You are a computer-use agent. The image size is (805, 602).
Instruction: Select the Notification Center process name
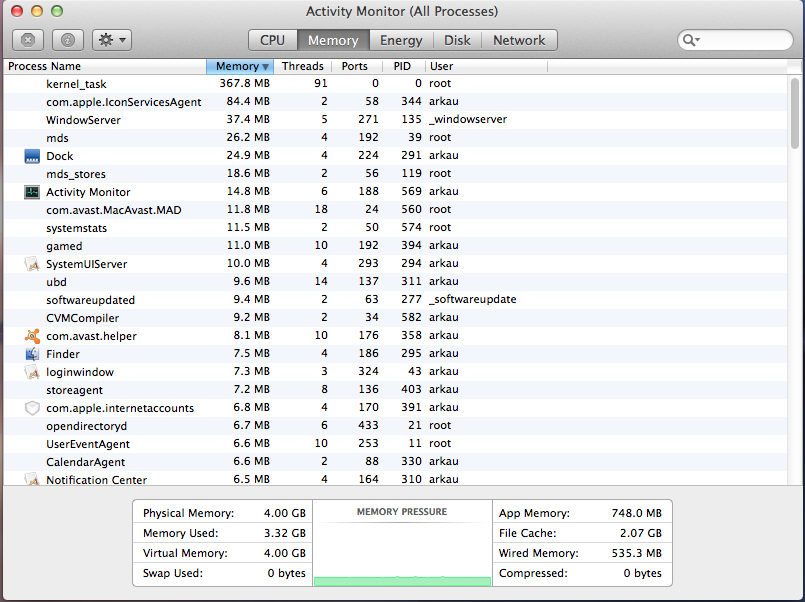pyautogui.click(x=97, y=480)
